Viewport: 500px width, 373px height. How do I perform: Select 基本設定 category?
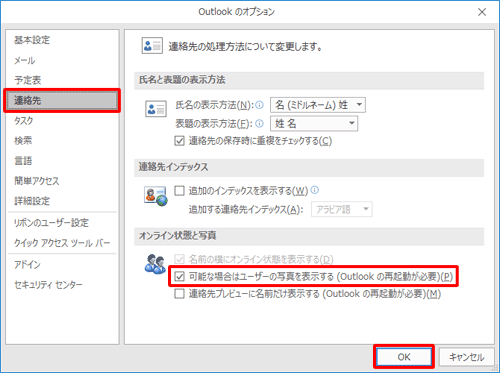tap(62, 40)
